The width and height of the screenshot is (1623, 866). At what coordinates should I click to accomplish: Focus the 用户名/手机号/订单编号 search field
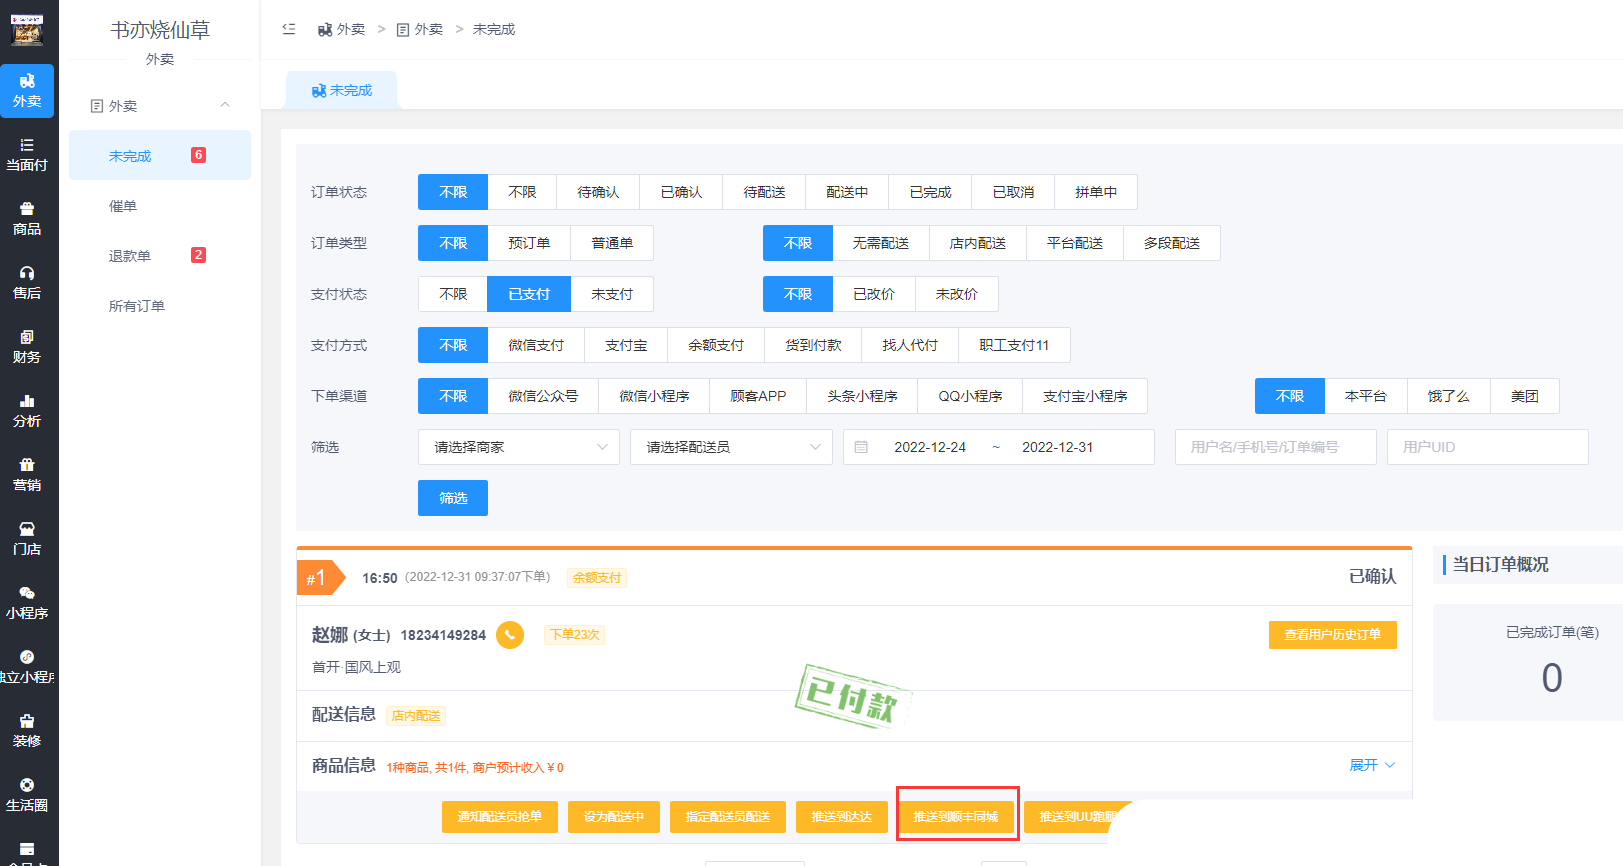tap(1275, 447)
